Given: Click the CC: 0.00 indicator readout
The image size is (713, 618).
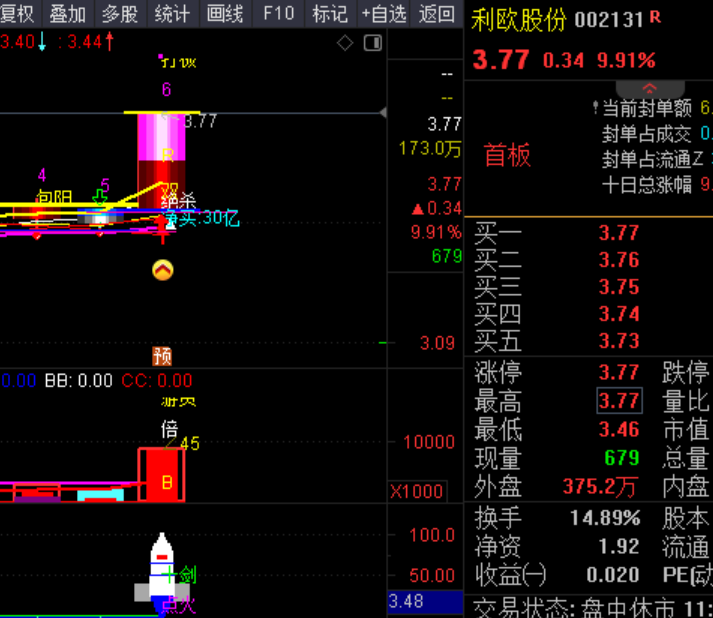Looking at the screenshot, I should pyautogui.click(x=157, y=381).
